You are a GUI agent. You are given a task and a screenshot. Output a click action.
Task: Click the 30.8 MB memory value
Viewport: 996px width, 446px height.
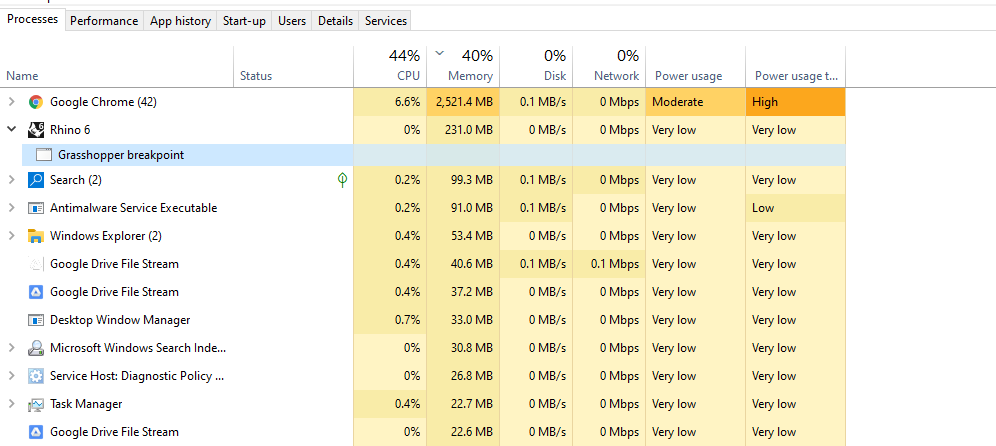pos(471,348)
